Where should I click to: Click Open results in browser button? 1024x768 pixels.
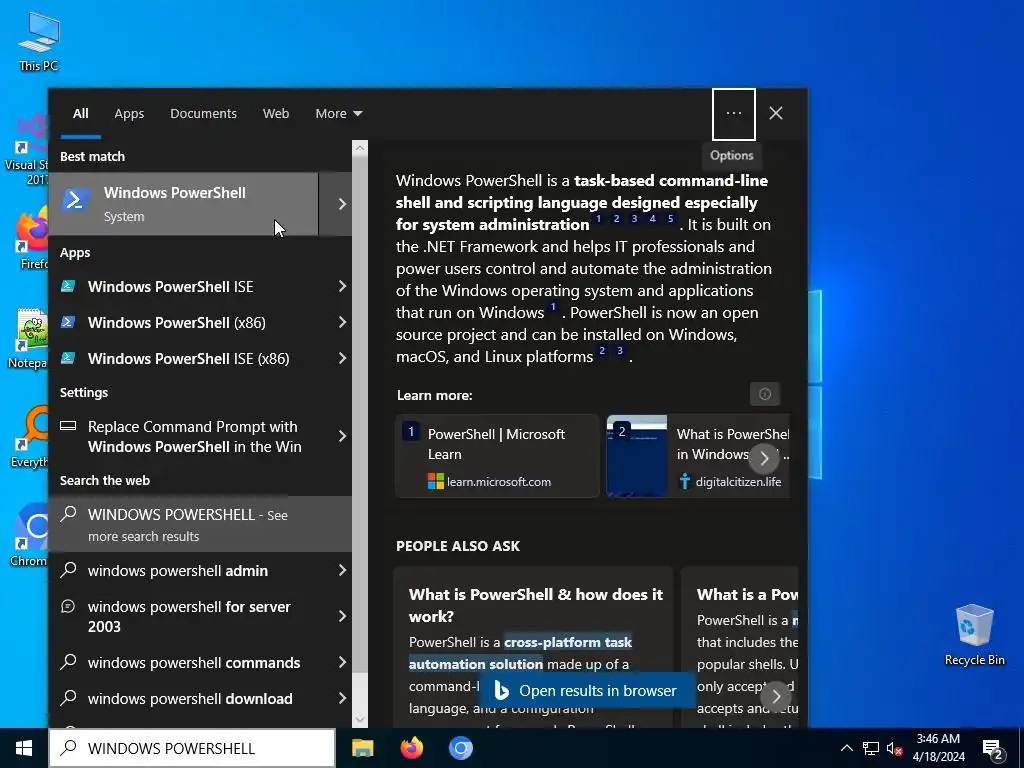coord(586,691)
